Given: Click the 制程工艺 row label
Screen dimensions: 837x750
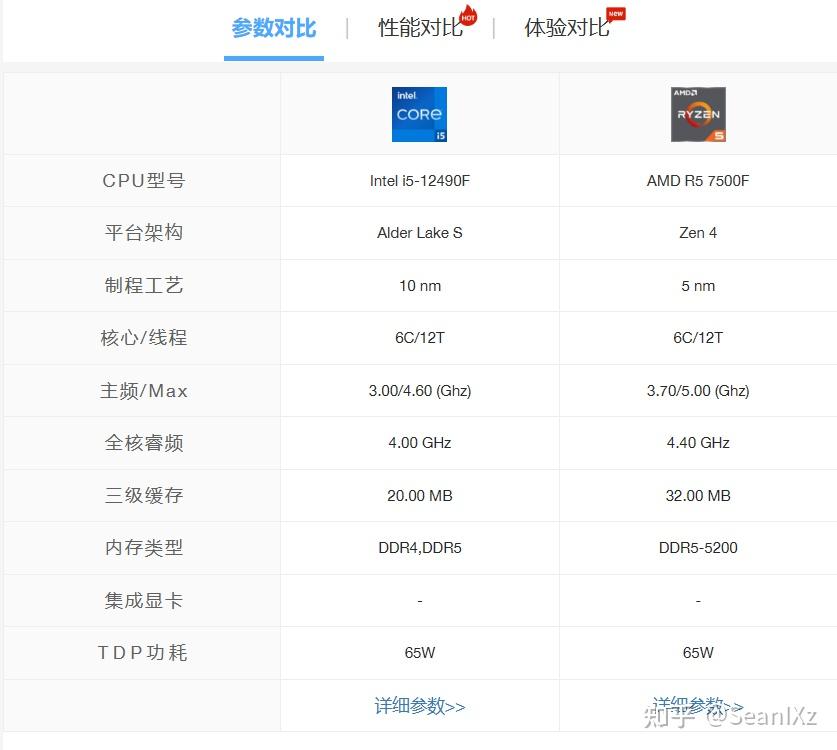Looking at the screenshot, I should 144,286.
